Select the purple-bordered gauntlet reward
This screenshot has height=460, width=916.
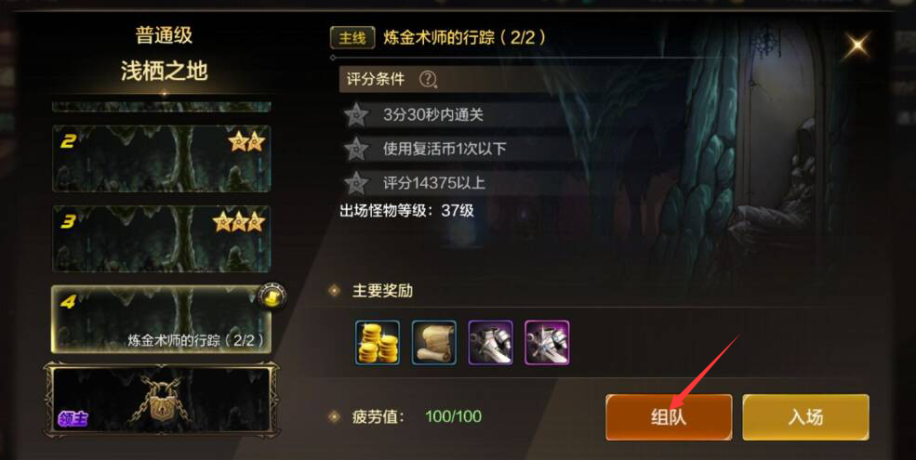491,343
